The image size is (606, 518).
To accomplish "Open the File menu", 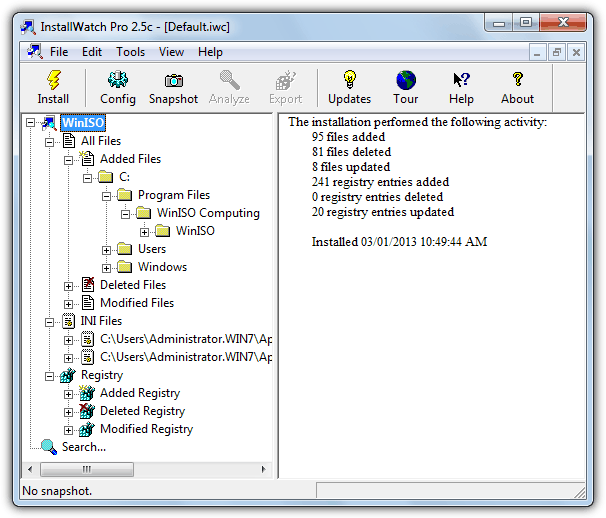I will 59,52.
